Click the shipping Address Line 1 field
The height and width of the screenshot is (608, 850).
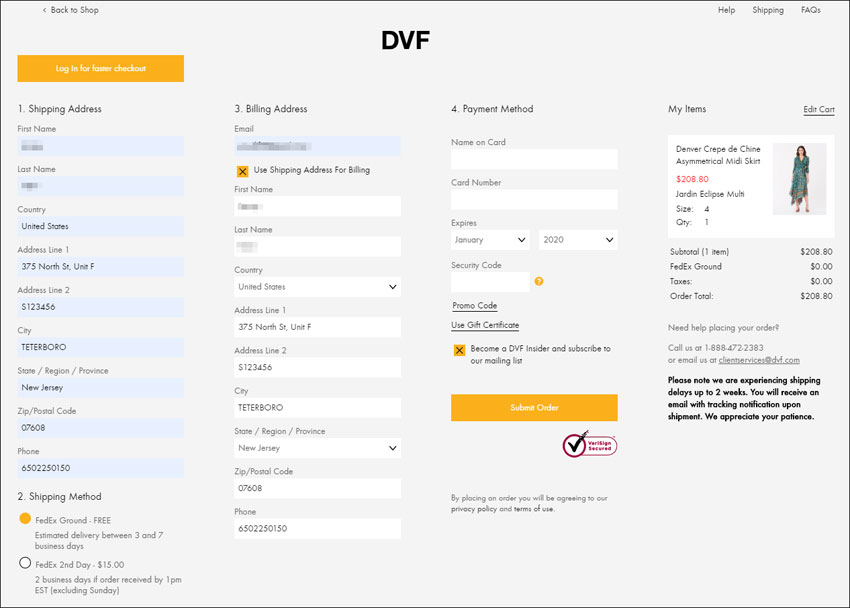tap(101, 267)
